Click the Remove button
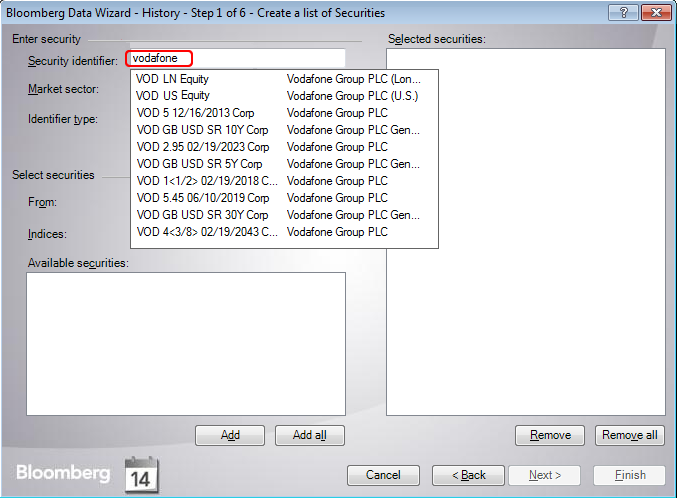Viewport: 677px width, 498px height. pyautogui.click(x=550, y=435)
